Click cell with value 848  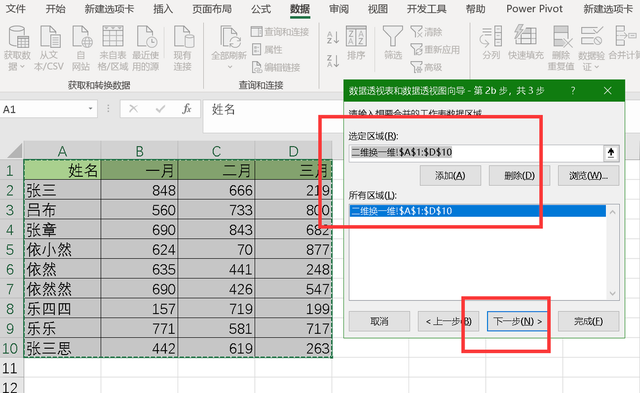point(139,190)
